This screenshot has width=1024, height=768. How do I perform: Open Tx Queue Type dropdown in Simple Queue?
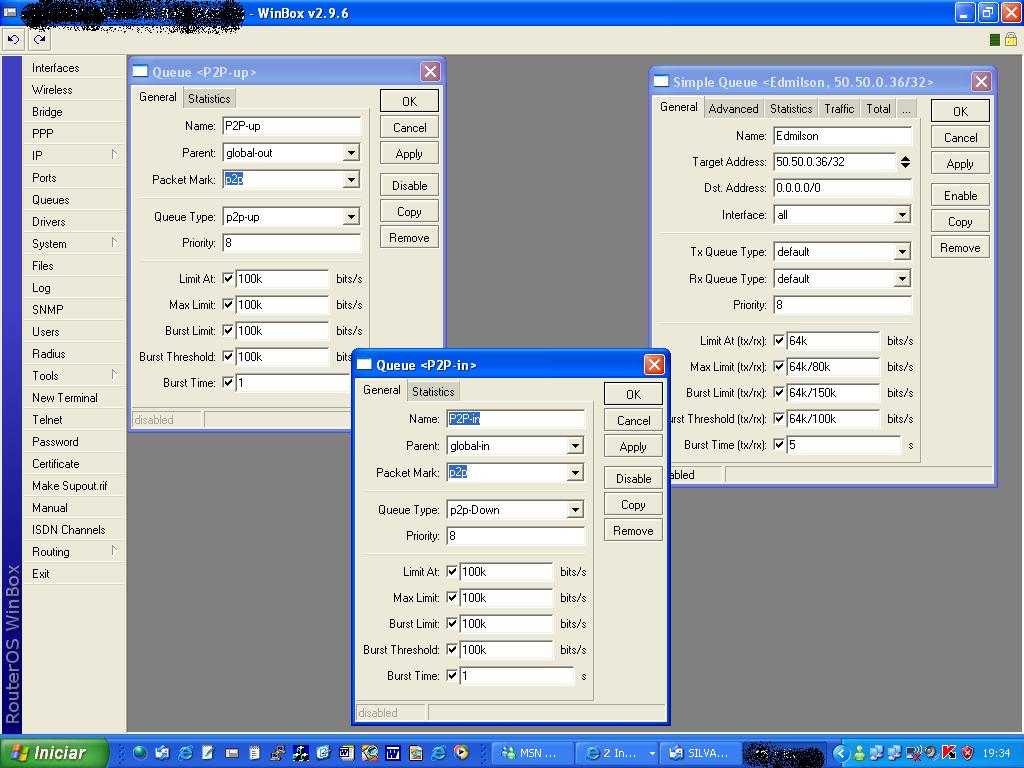(x=902, y=252)
